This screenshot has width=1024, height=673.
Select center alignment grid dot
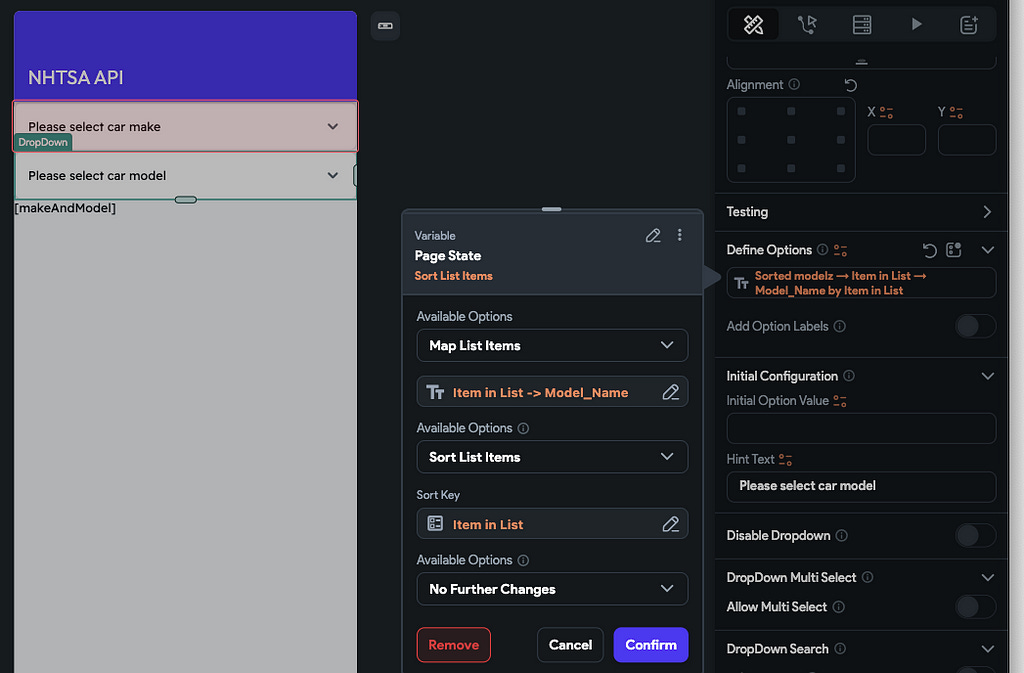pyautogui.click(x=791, y=140)
